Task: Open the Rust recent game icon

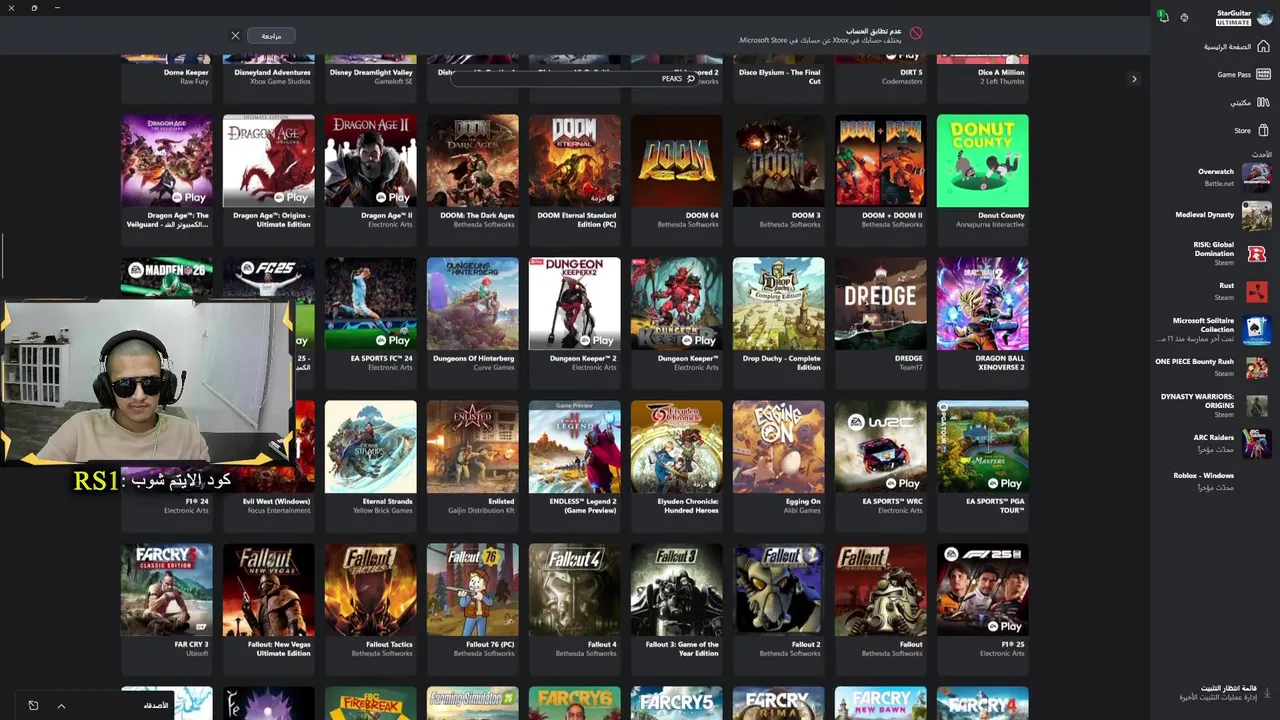Action: coord(1256,290)
